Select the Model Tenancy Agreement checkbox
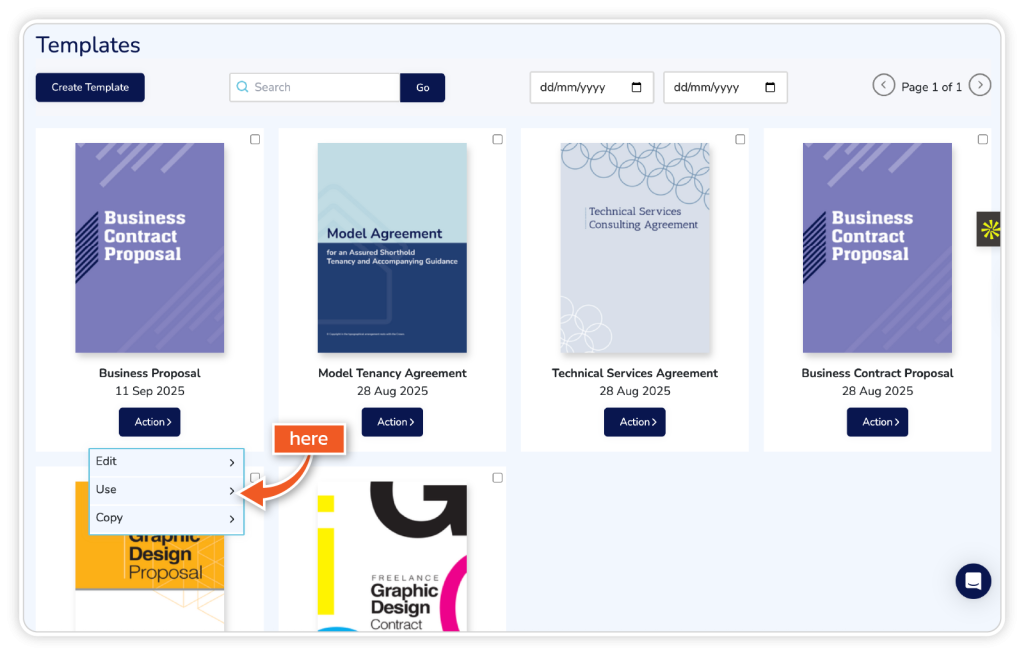Screen dimensions: 1024x655 497,139
